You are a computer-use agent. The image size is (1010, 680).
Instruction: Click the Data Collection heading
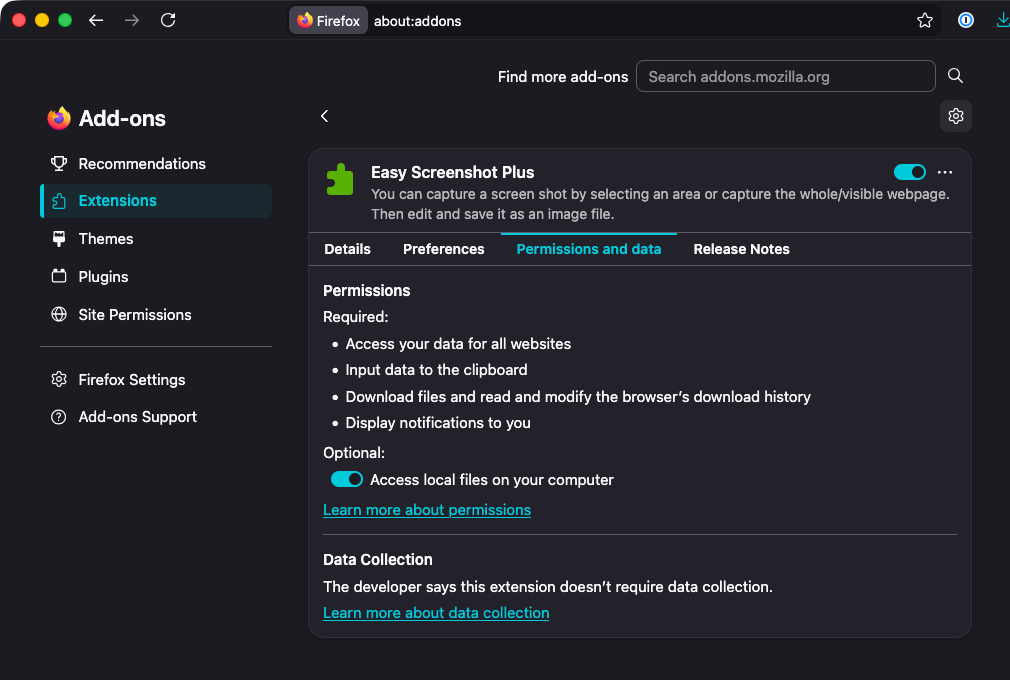[x=377, y=560]
